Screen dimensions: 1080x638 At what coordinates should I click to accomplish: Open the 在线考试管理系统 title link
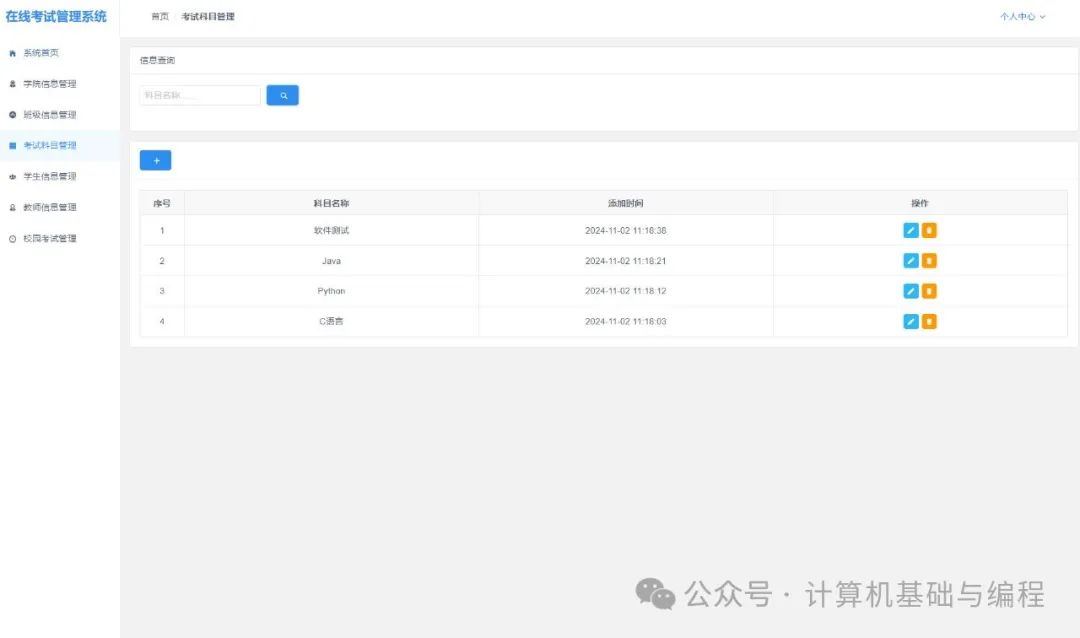pos(57,16)
